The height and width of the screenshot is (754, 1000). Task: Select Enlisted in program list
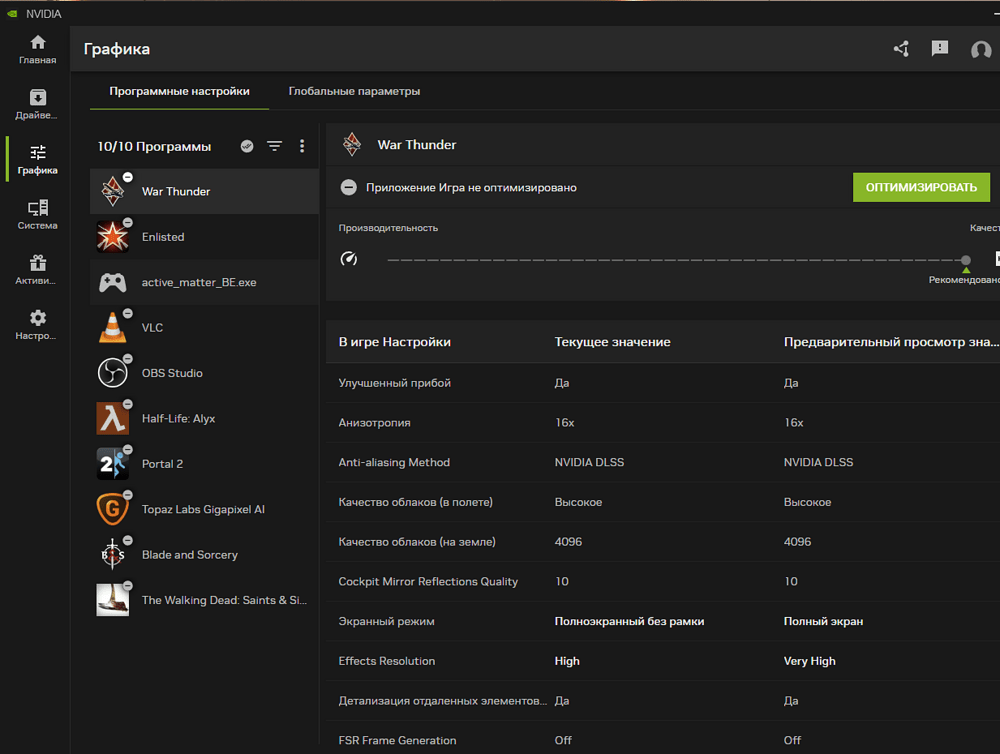click(204, 237)
